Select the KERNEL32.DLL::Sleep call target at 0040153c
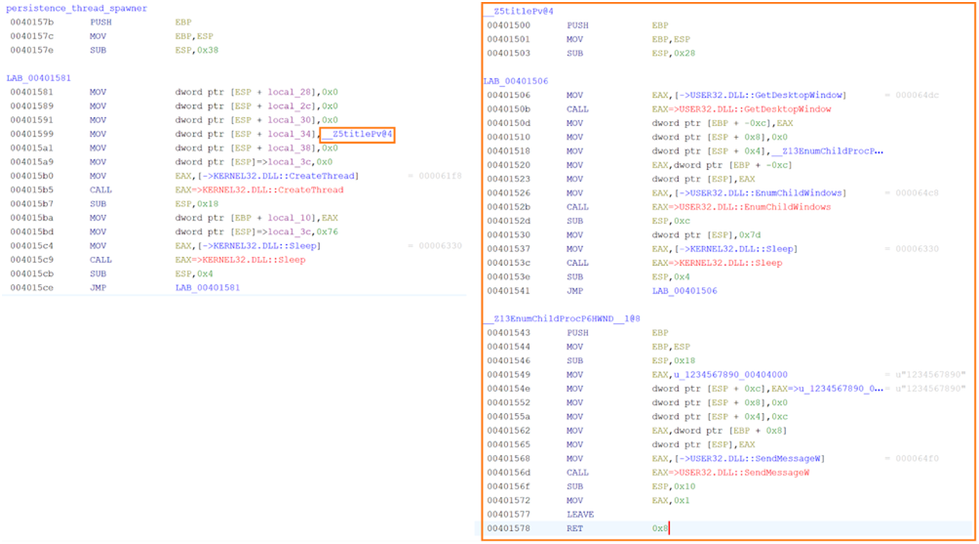979x544 pixels. [717, 263]
